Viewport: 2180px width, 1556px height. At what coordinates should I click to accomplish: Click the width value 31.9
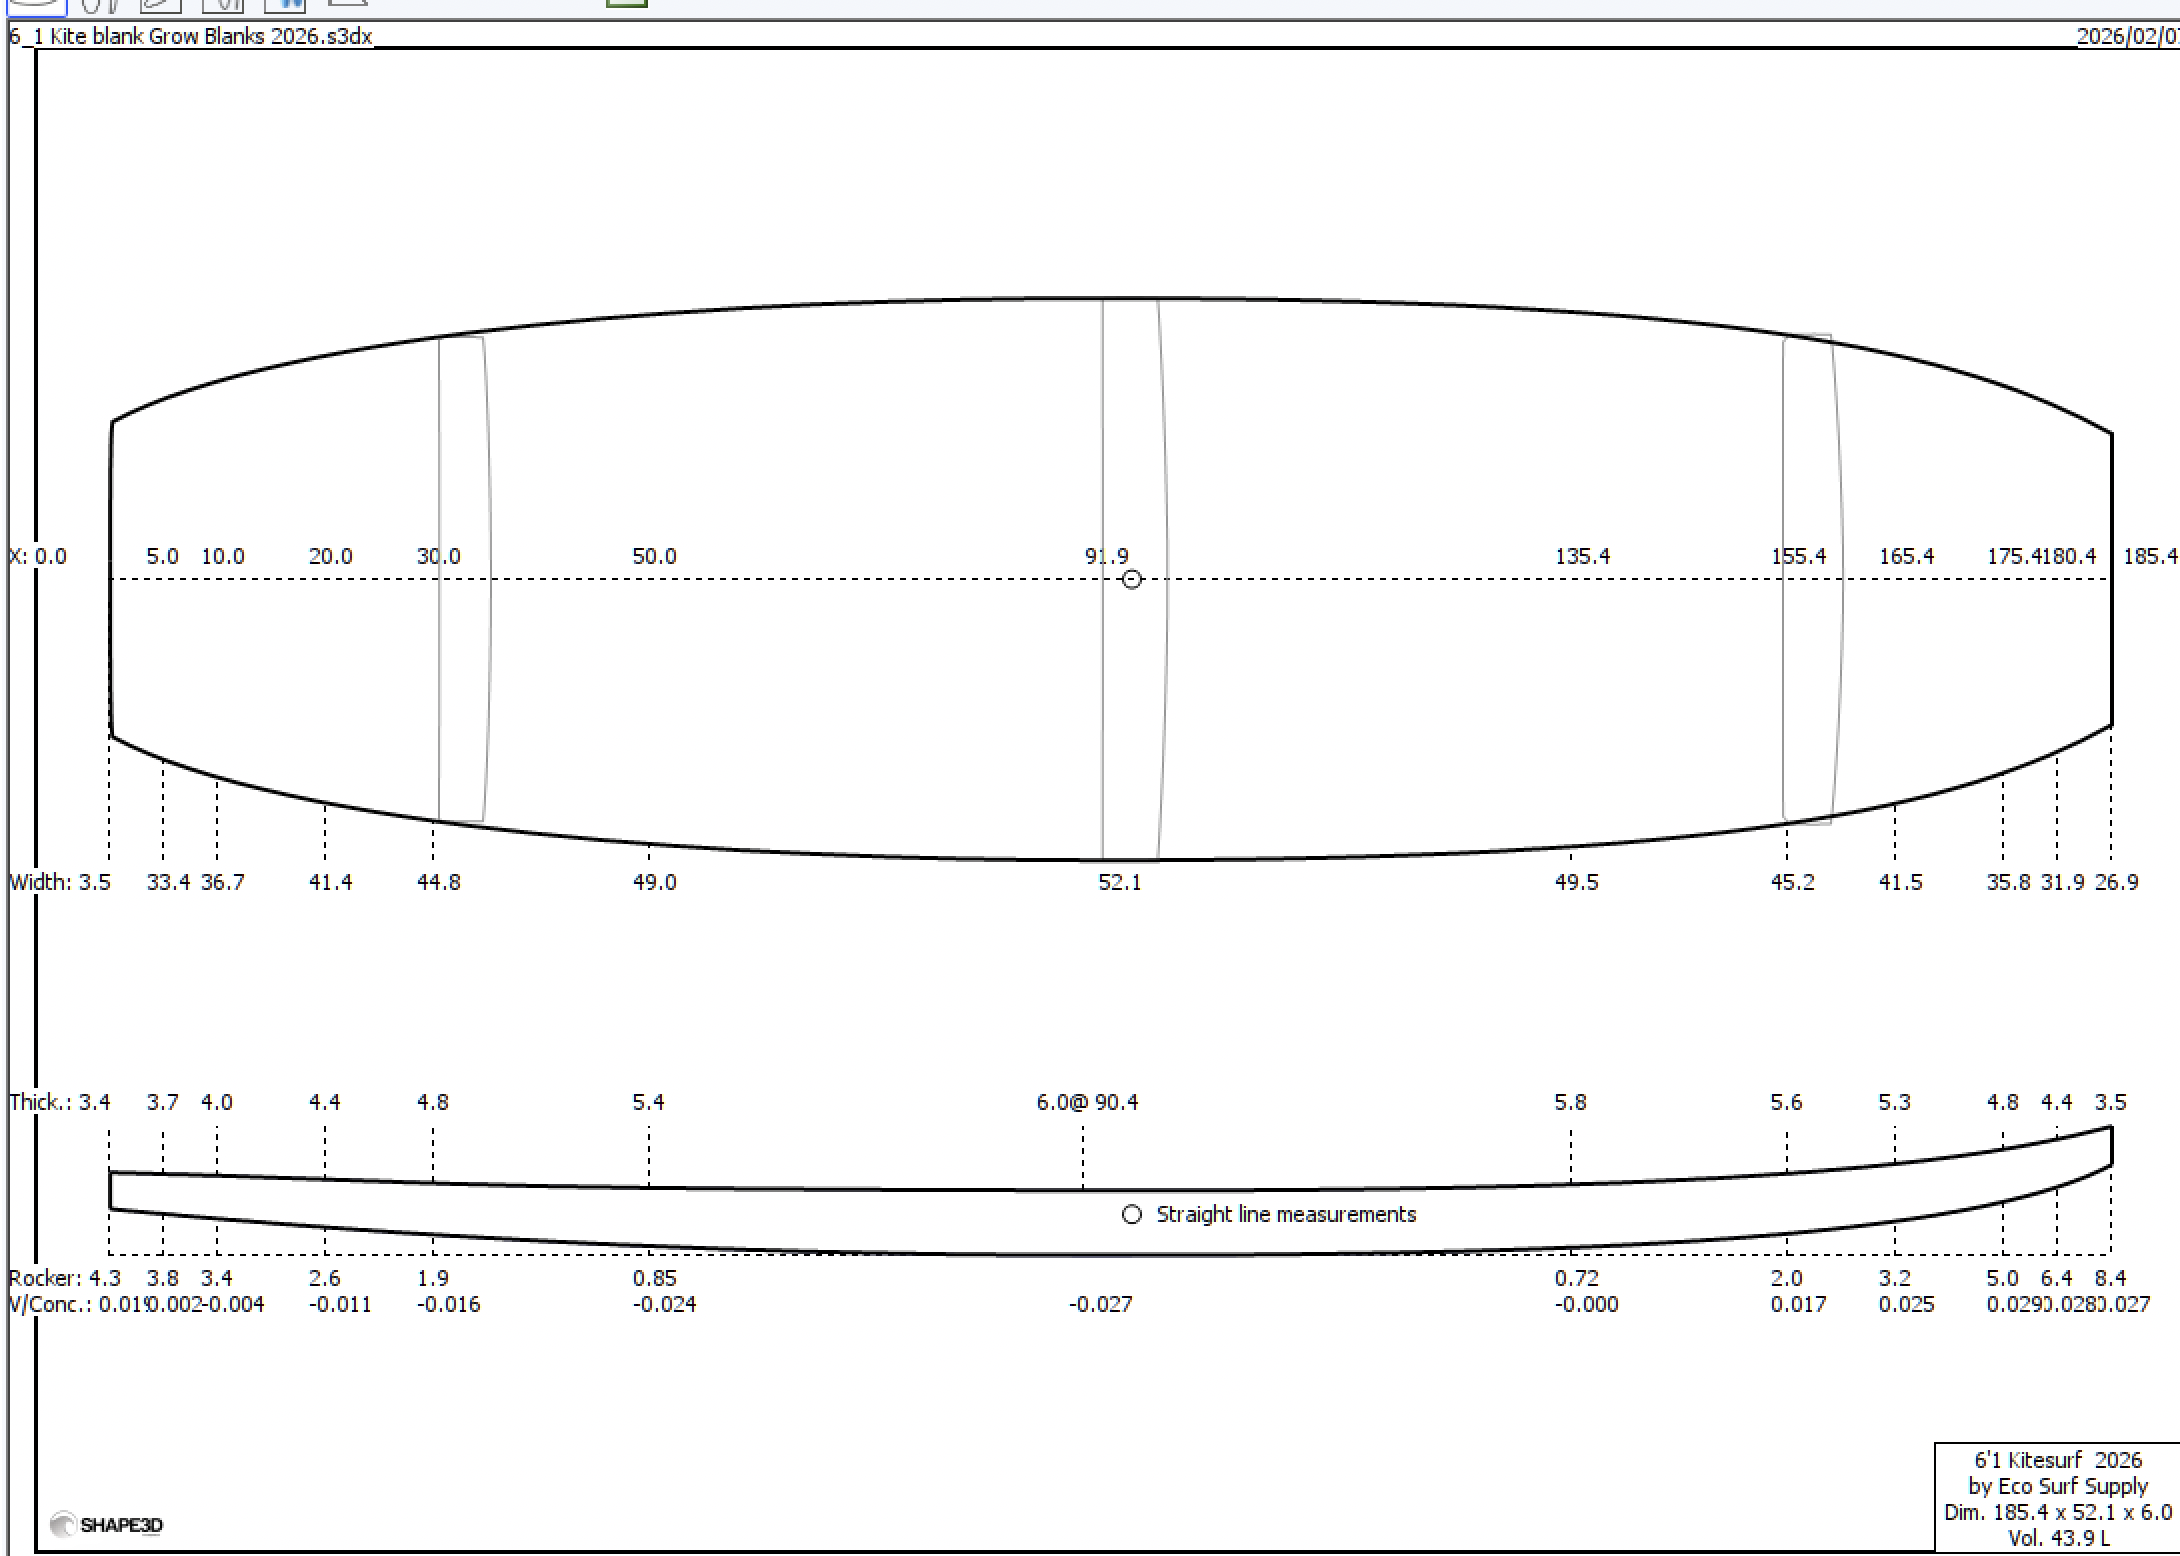[x=2062, y=882]
